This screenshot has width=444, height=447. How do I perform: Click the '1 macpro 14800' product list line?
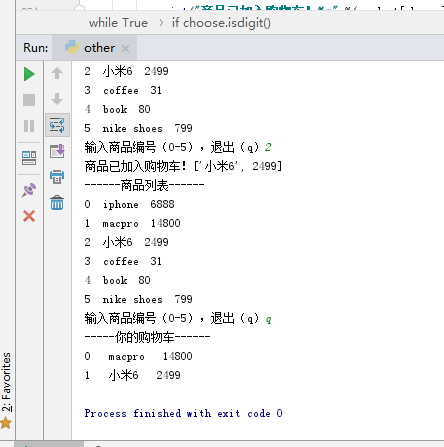tap(132, 223)
